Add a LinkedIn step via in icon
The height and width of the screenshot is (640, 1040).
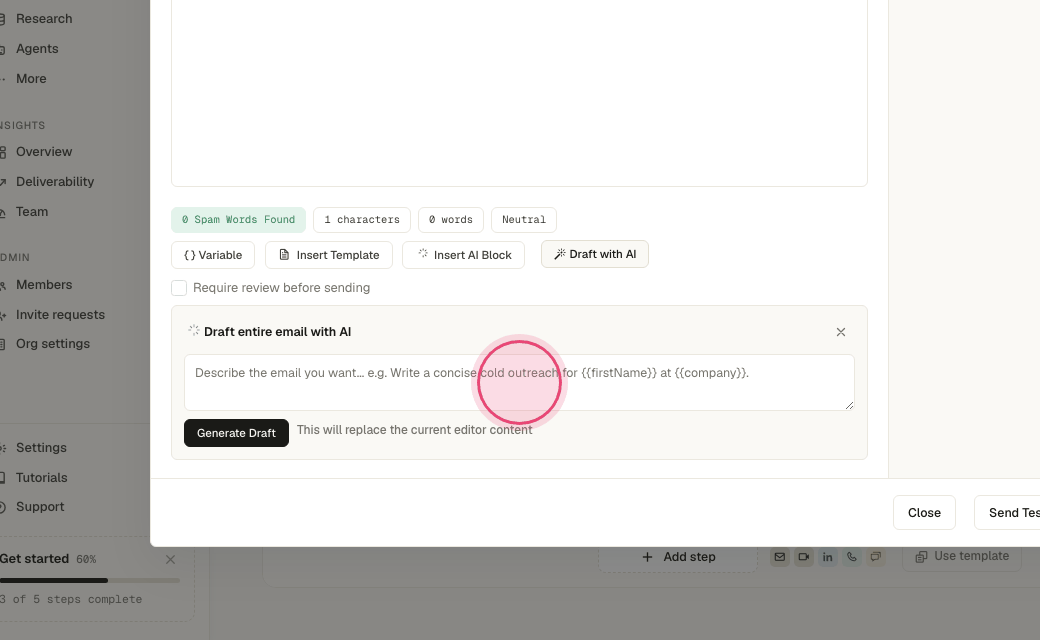coord(828,557)
